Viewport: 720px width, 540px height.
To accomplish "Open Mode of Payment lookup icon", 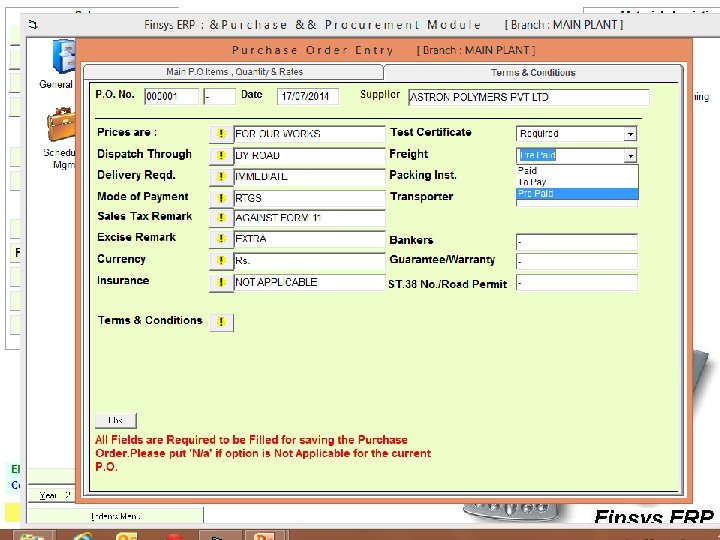I will 221,198.
